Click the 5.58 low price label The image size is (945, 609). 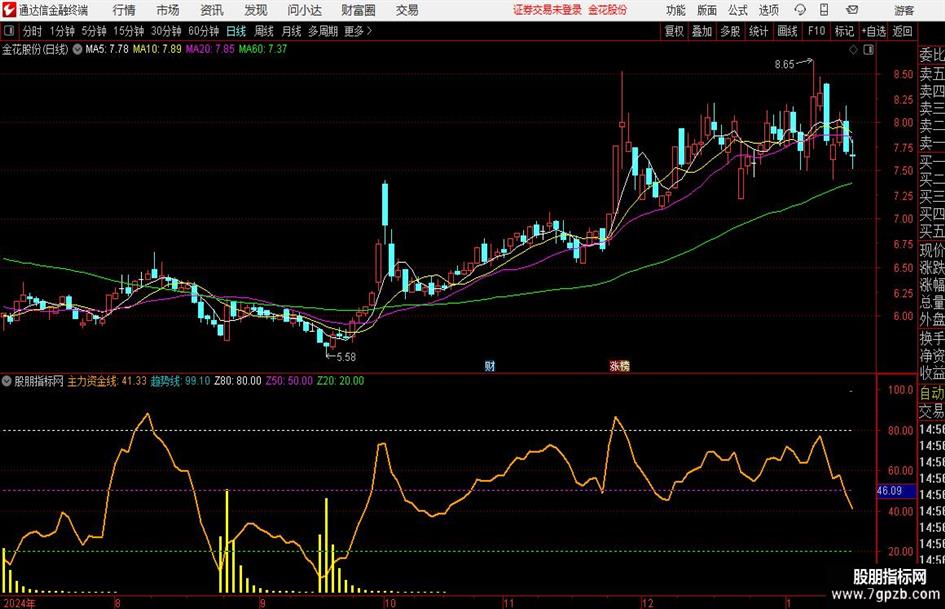point(346,357)
